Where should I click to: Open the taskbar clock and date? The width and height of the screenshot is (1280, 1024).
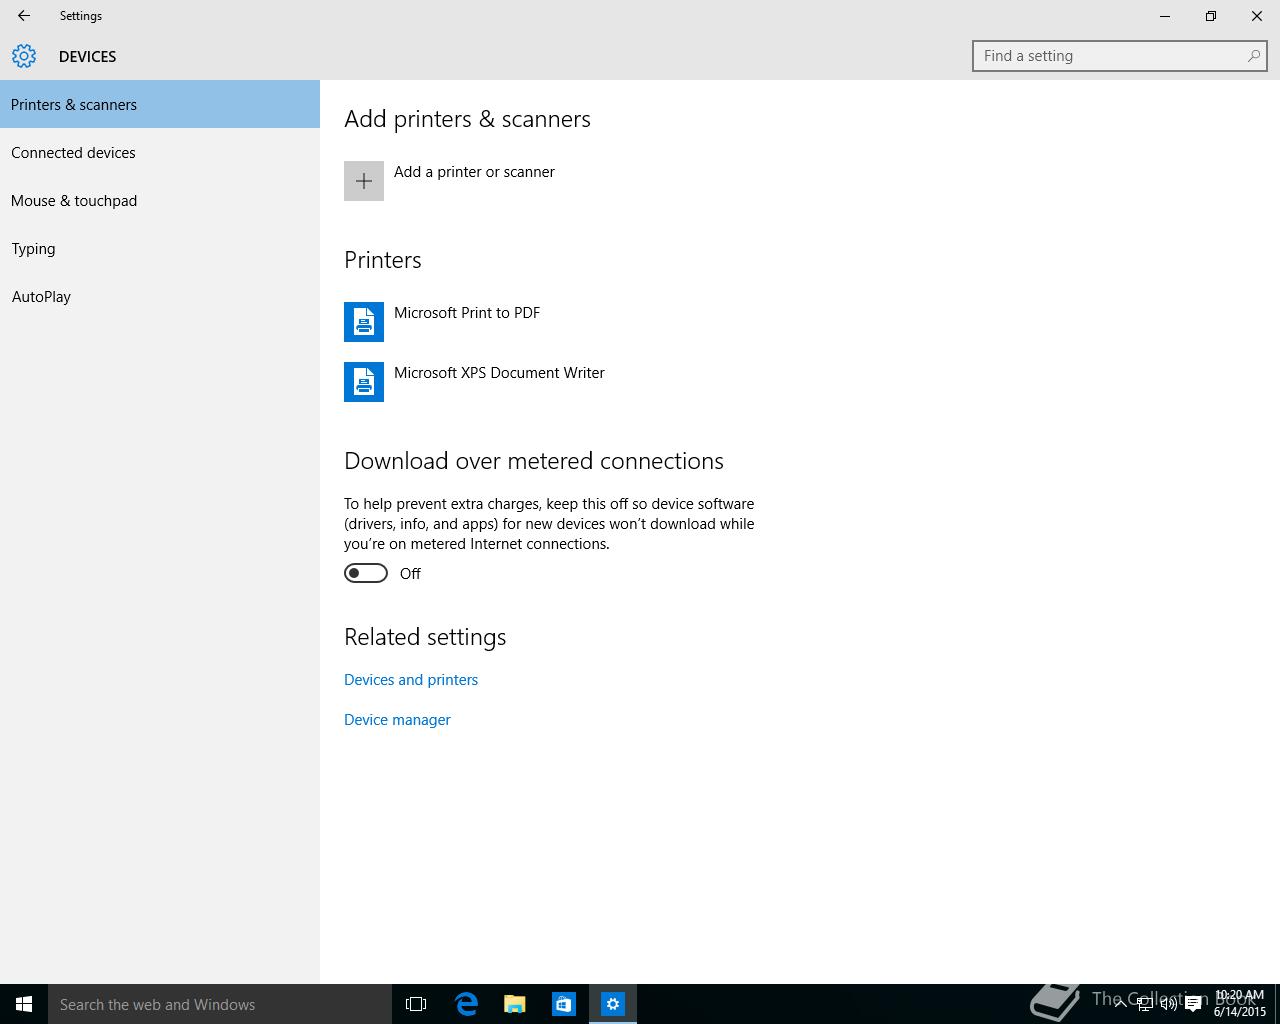[x=1240, y=1004]
